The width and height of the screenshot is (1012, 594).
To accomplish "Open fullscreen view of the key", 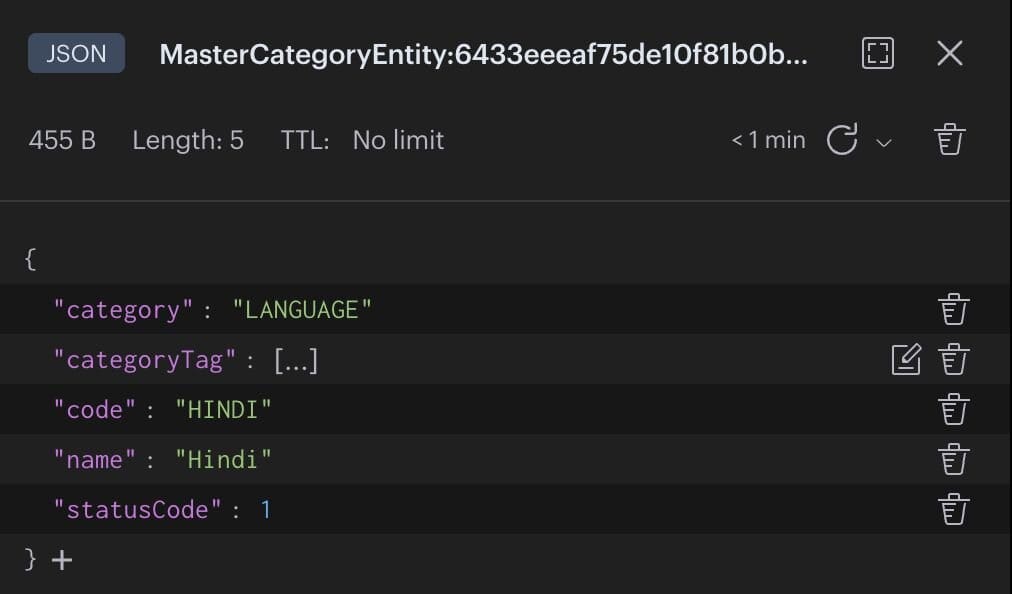I will pos(877,55).
